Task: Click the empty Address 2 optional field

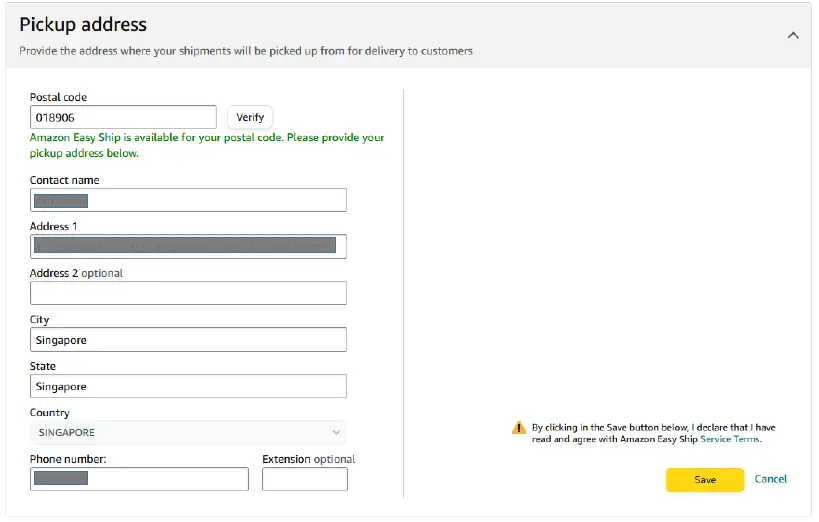Action: [x=188, y=293]
